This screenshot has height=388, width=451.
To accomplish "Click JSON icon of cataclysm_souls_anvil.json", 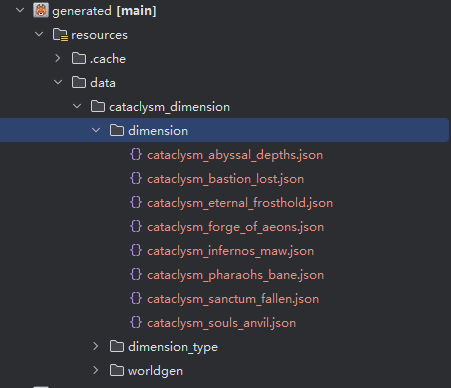I will tap(136, 323).
